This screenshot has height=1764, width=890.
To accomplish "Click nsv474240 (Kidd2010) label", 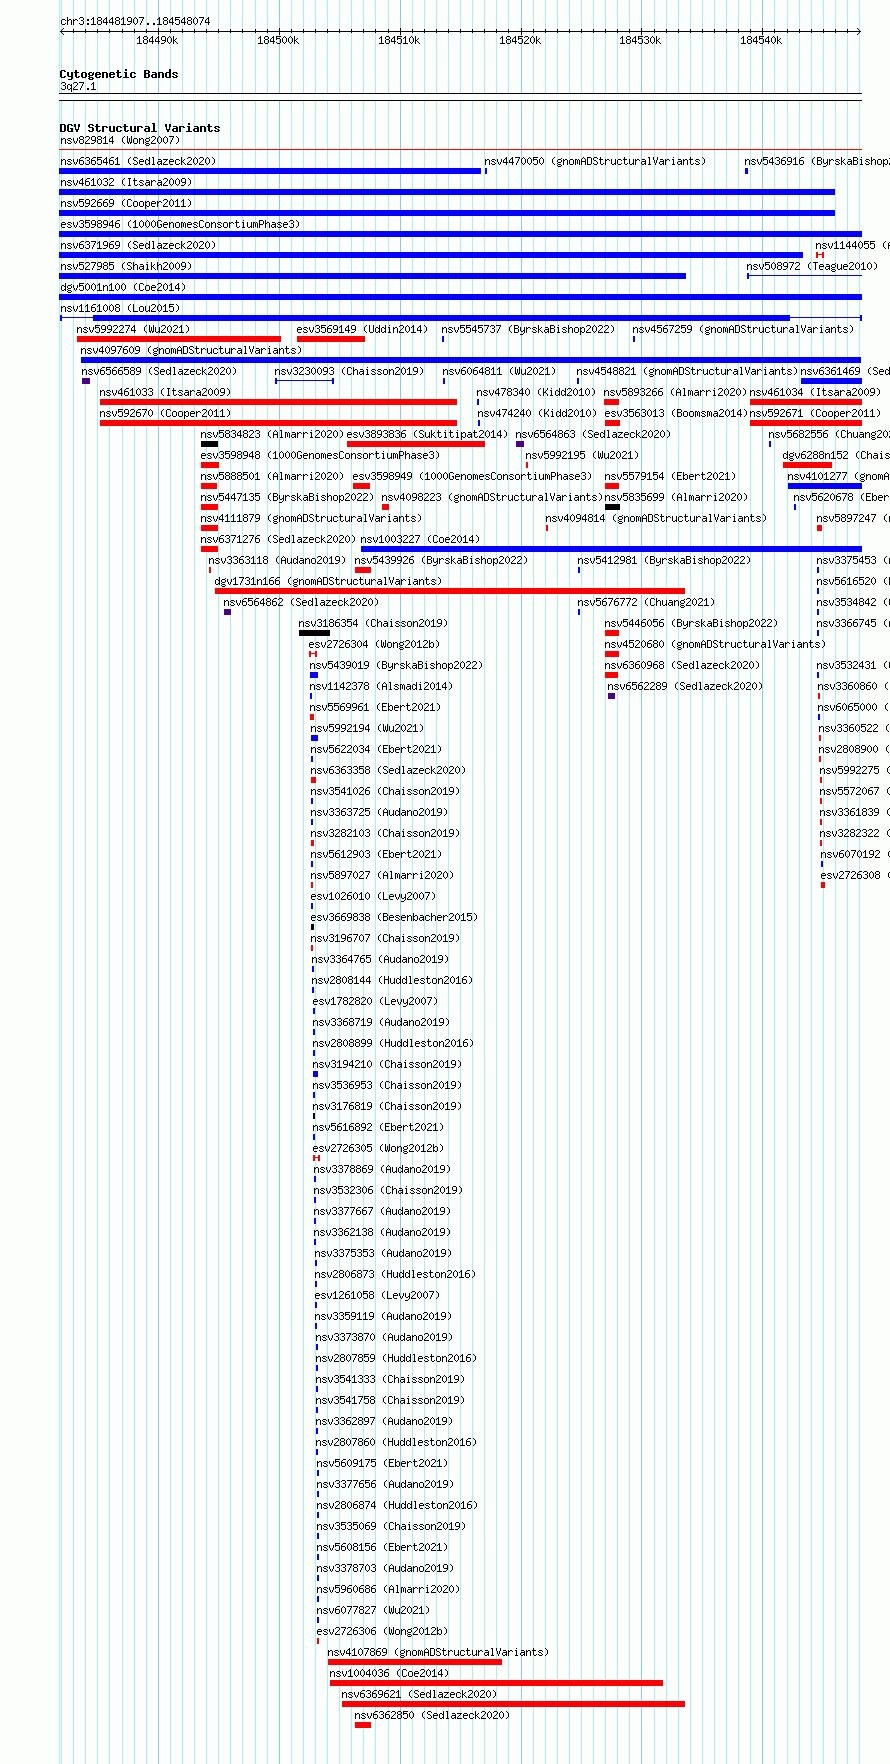I will coord(536,413).
